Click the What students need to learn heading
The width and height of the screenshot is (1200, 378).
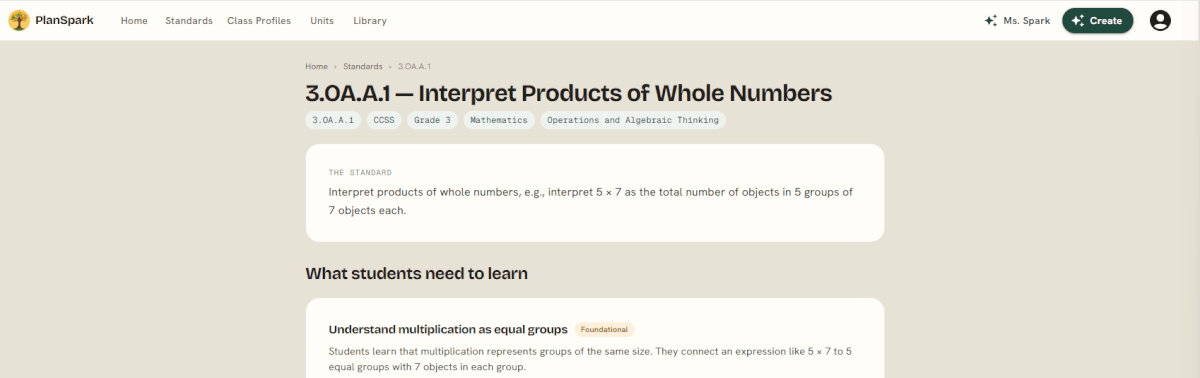[417, 273]
